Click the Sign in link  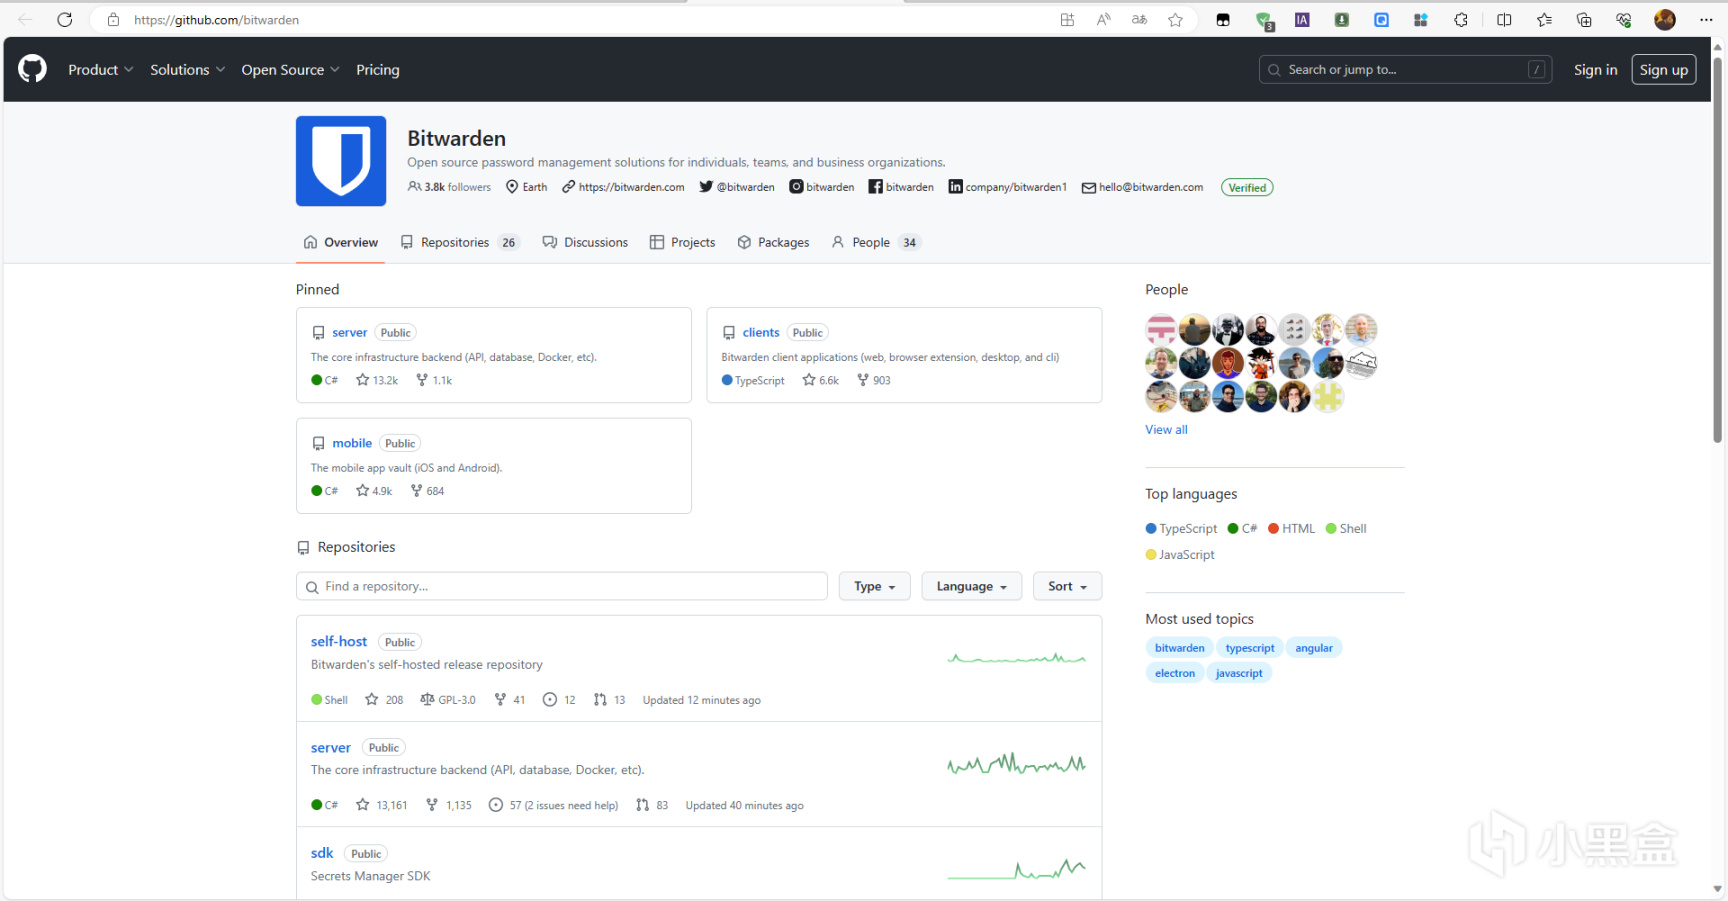tap(1595, 70)
